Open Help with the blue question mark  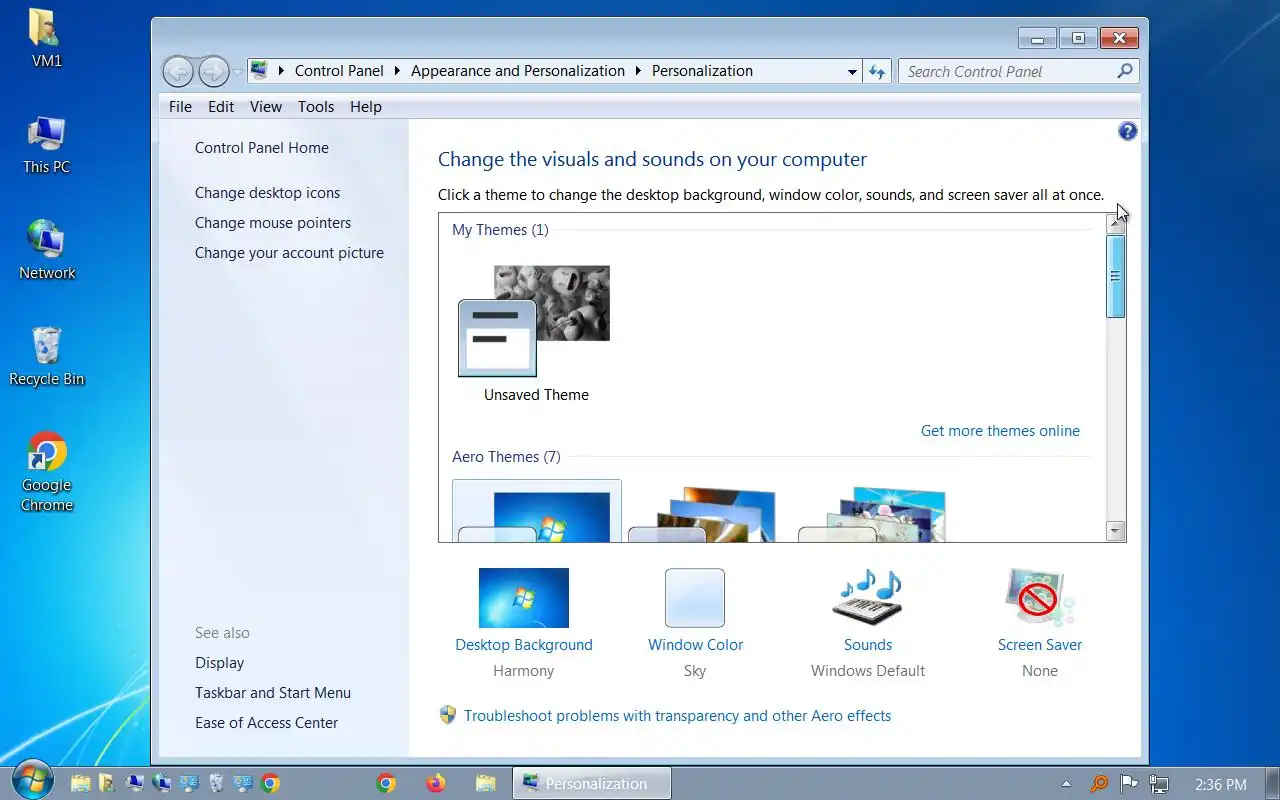(x=1127, y=131)
